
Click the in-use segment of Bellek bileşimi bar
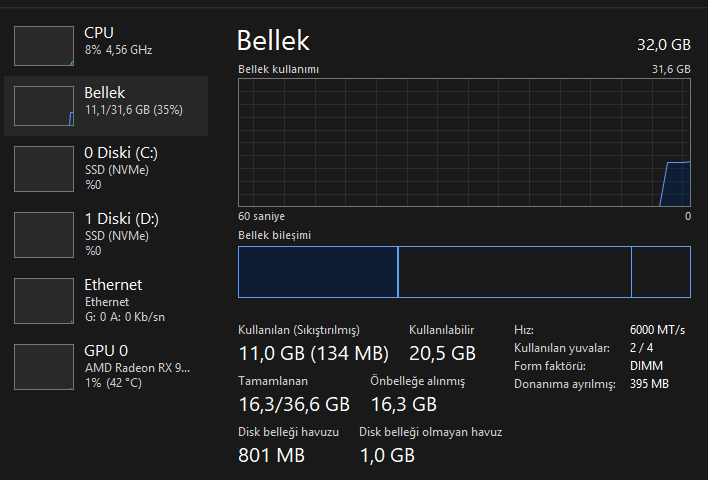tap(318, 272)
